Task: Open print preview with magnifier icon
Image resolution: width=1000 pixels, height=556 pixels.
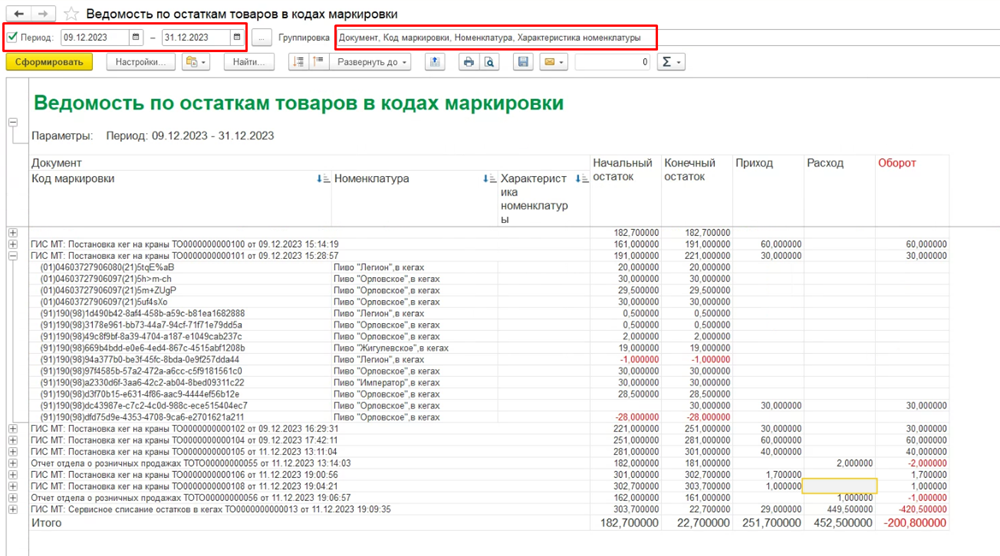Action: pyautogui.click(x=489, y=62)
